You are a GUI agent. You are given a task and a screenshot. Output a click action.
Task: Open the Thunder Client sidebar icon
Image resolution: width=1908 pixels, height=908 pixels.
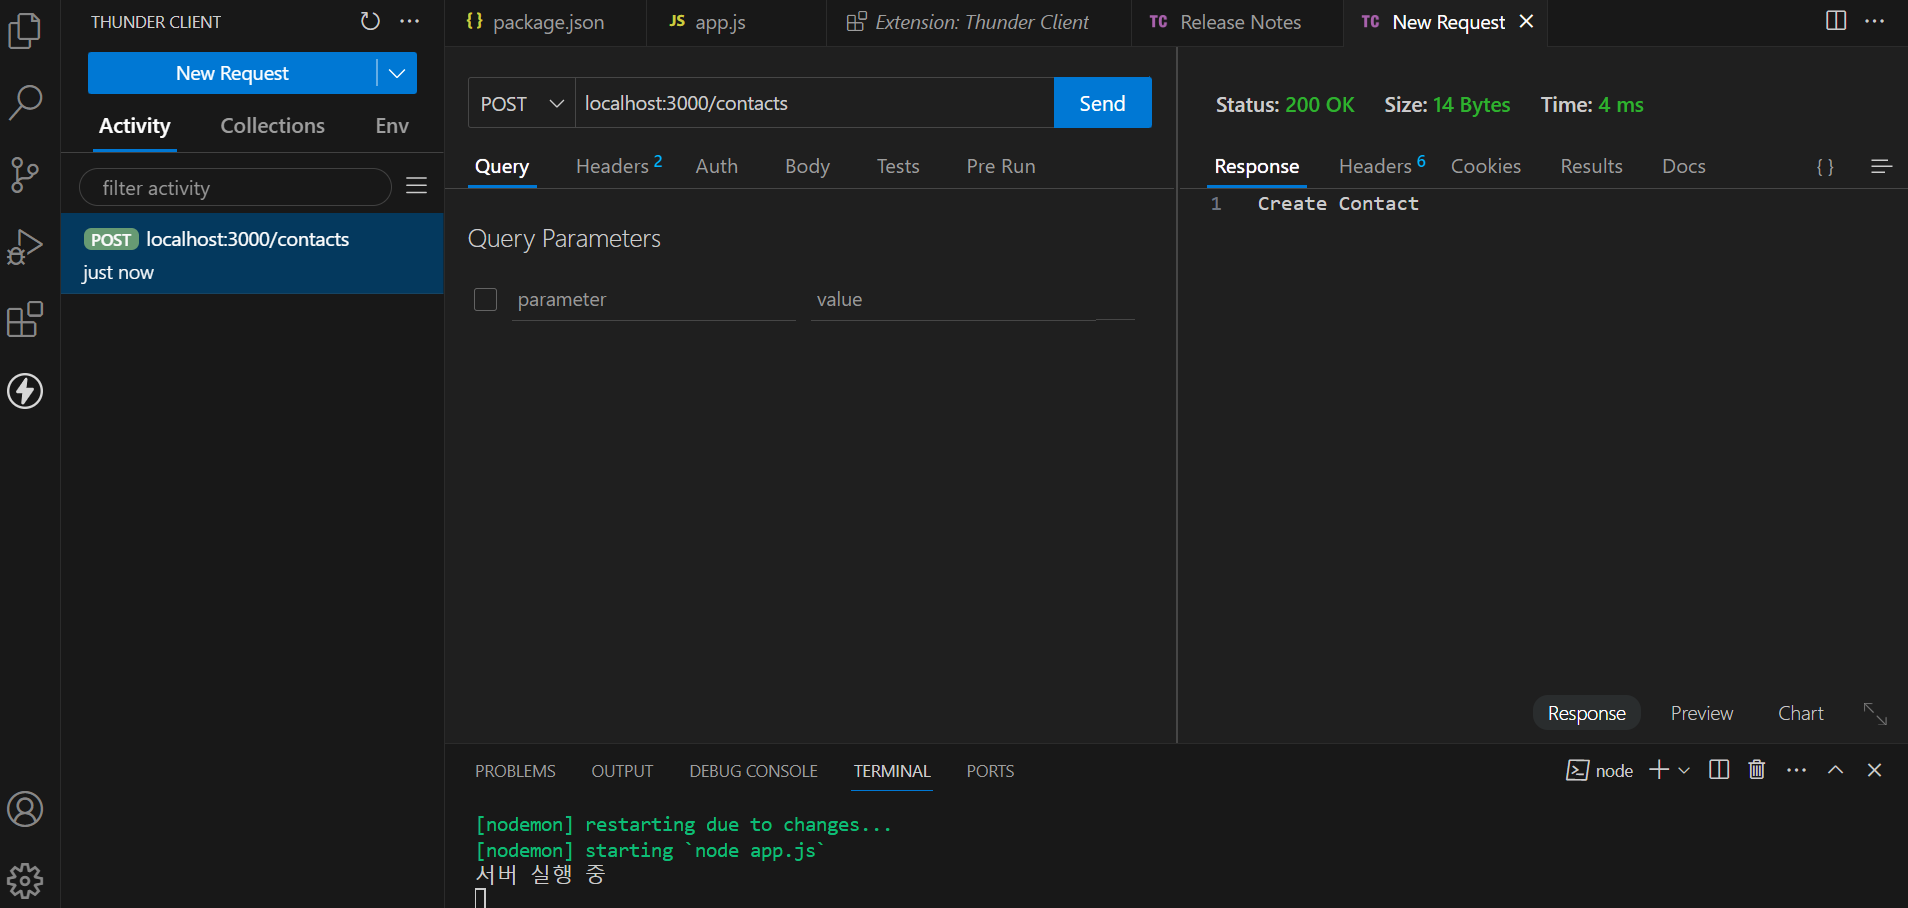click(x=25, y=391)
